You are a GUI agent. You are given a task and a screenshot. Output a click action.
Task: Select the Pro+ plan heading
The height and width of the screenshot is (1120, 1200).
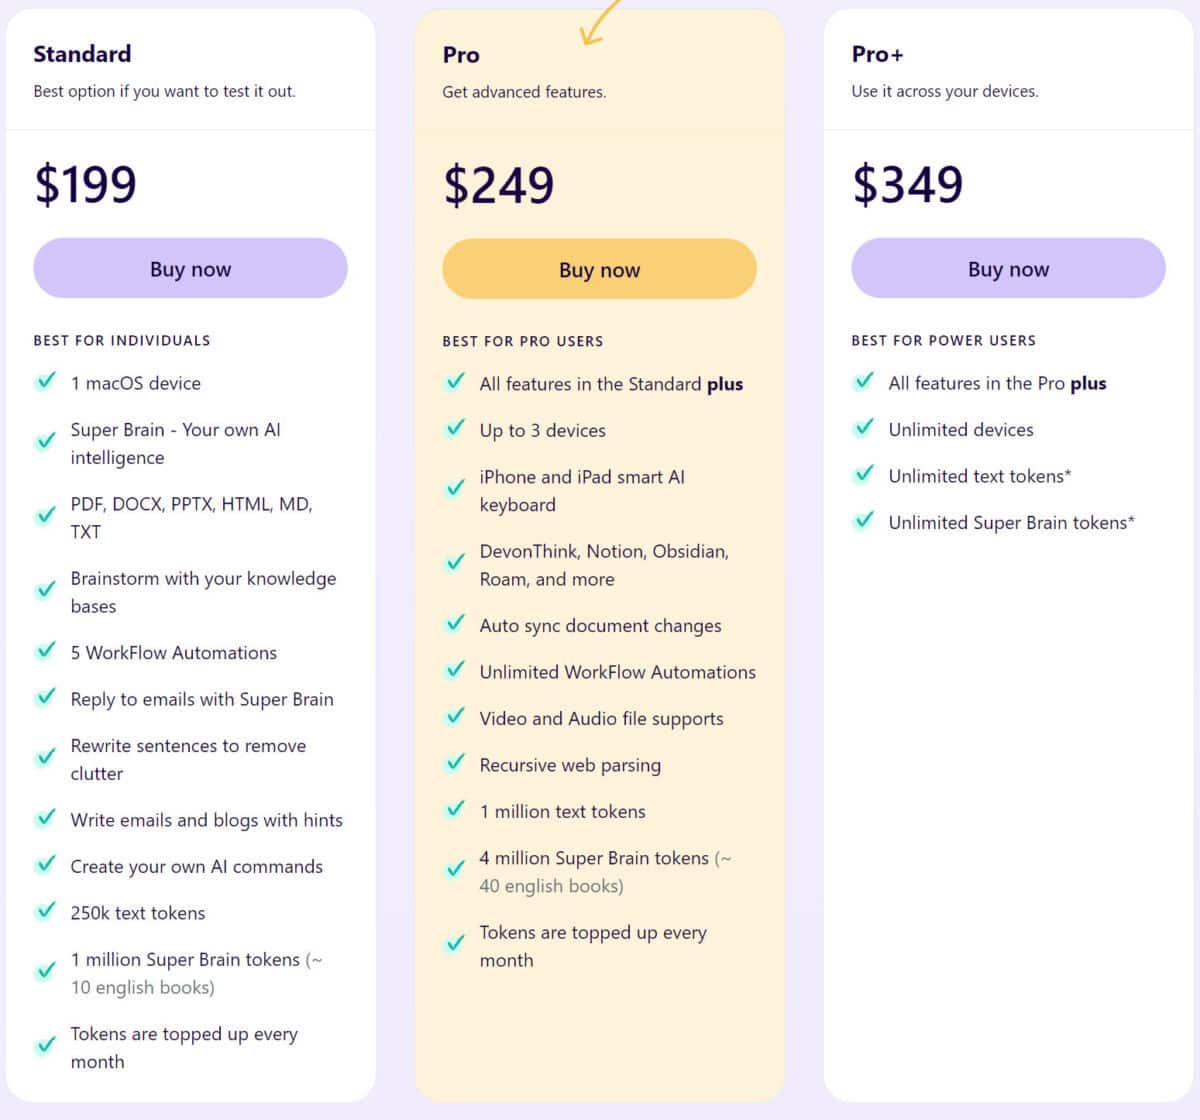[x=877, y=54]
